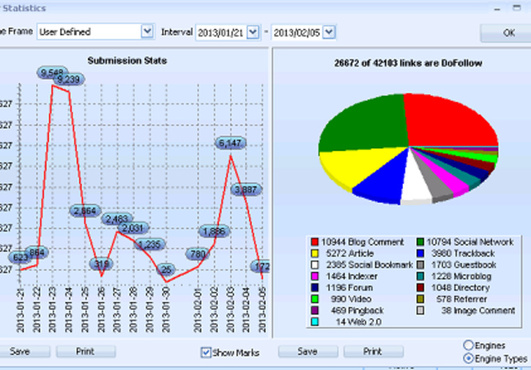Open the Time Frame dropdown arrow
This screenshot has height=370, width=531.
tap(147, 31)
